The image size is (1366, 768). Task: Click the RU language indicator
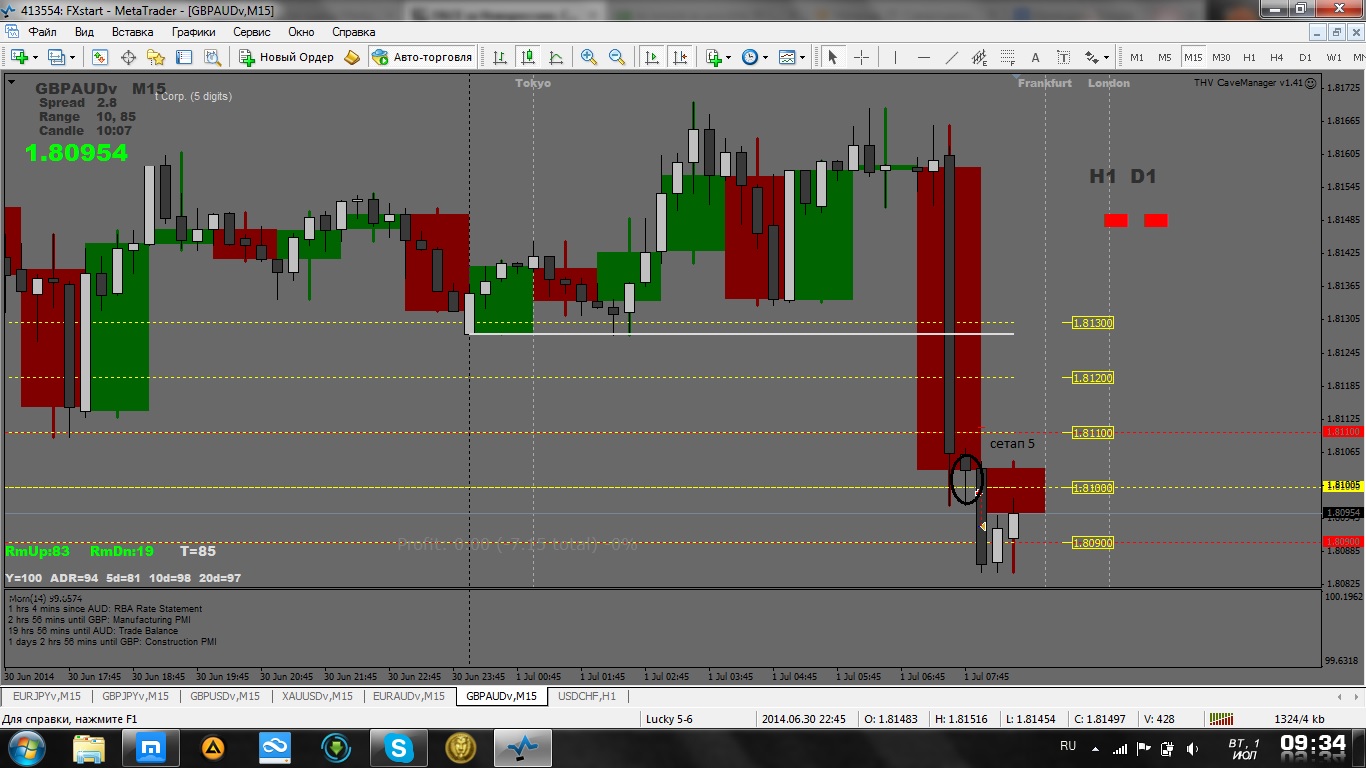point(1068,746)
